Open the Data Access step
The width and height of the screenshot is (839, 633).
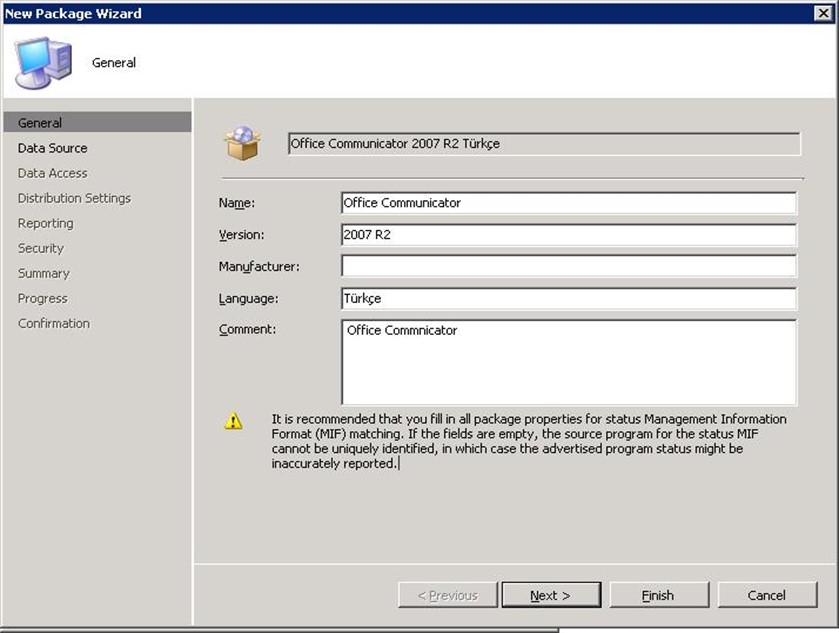tap(52, 173)
